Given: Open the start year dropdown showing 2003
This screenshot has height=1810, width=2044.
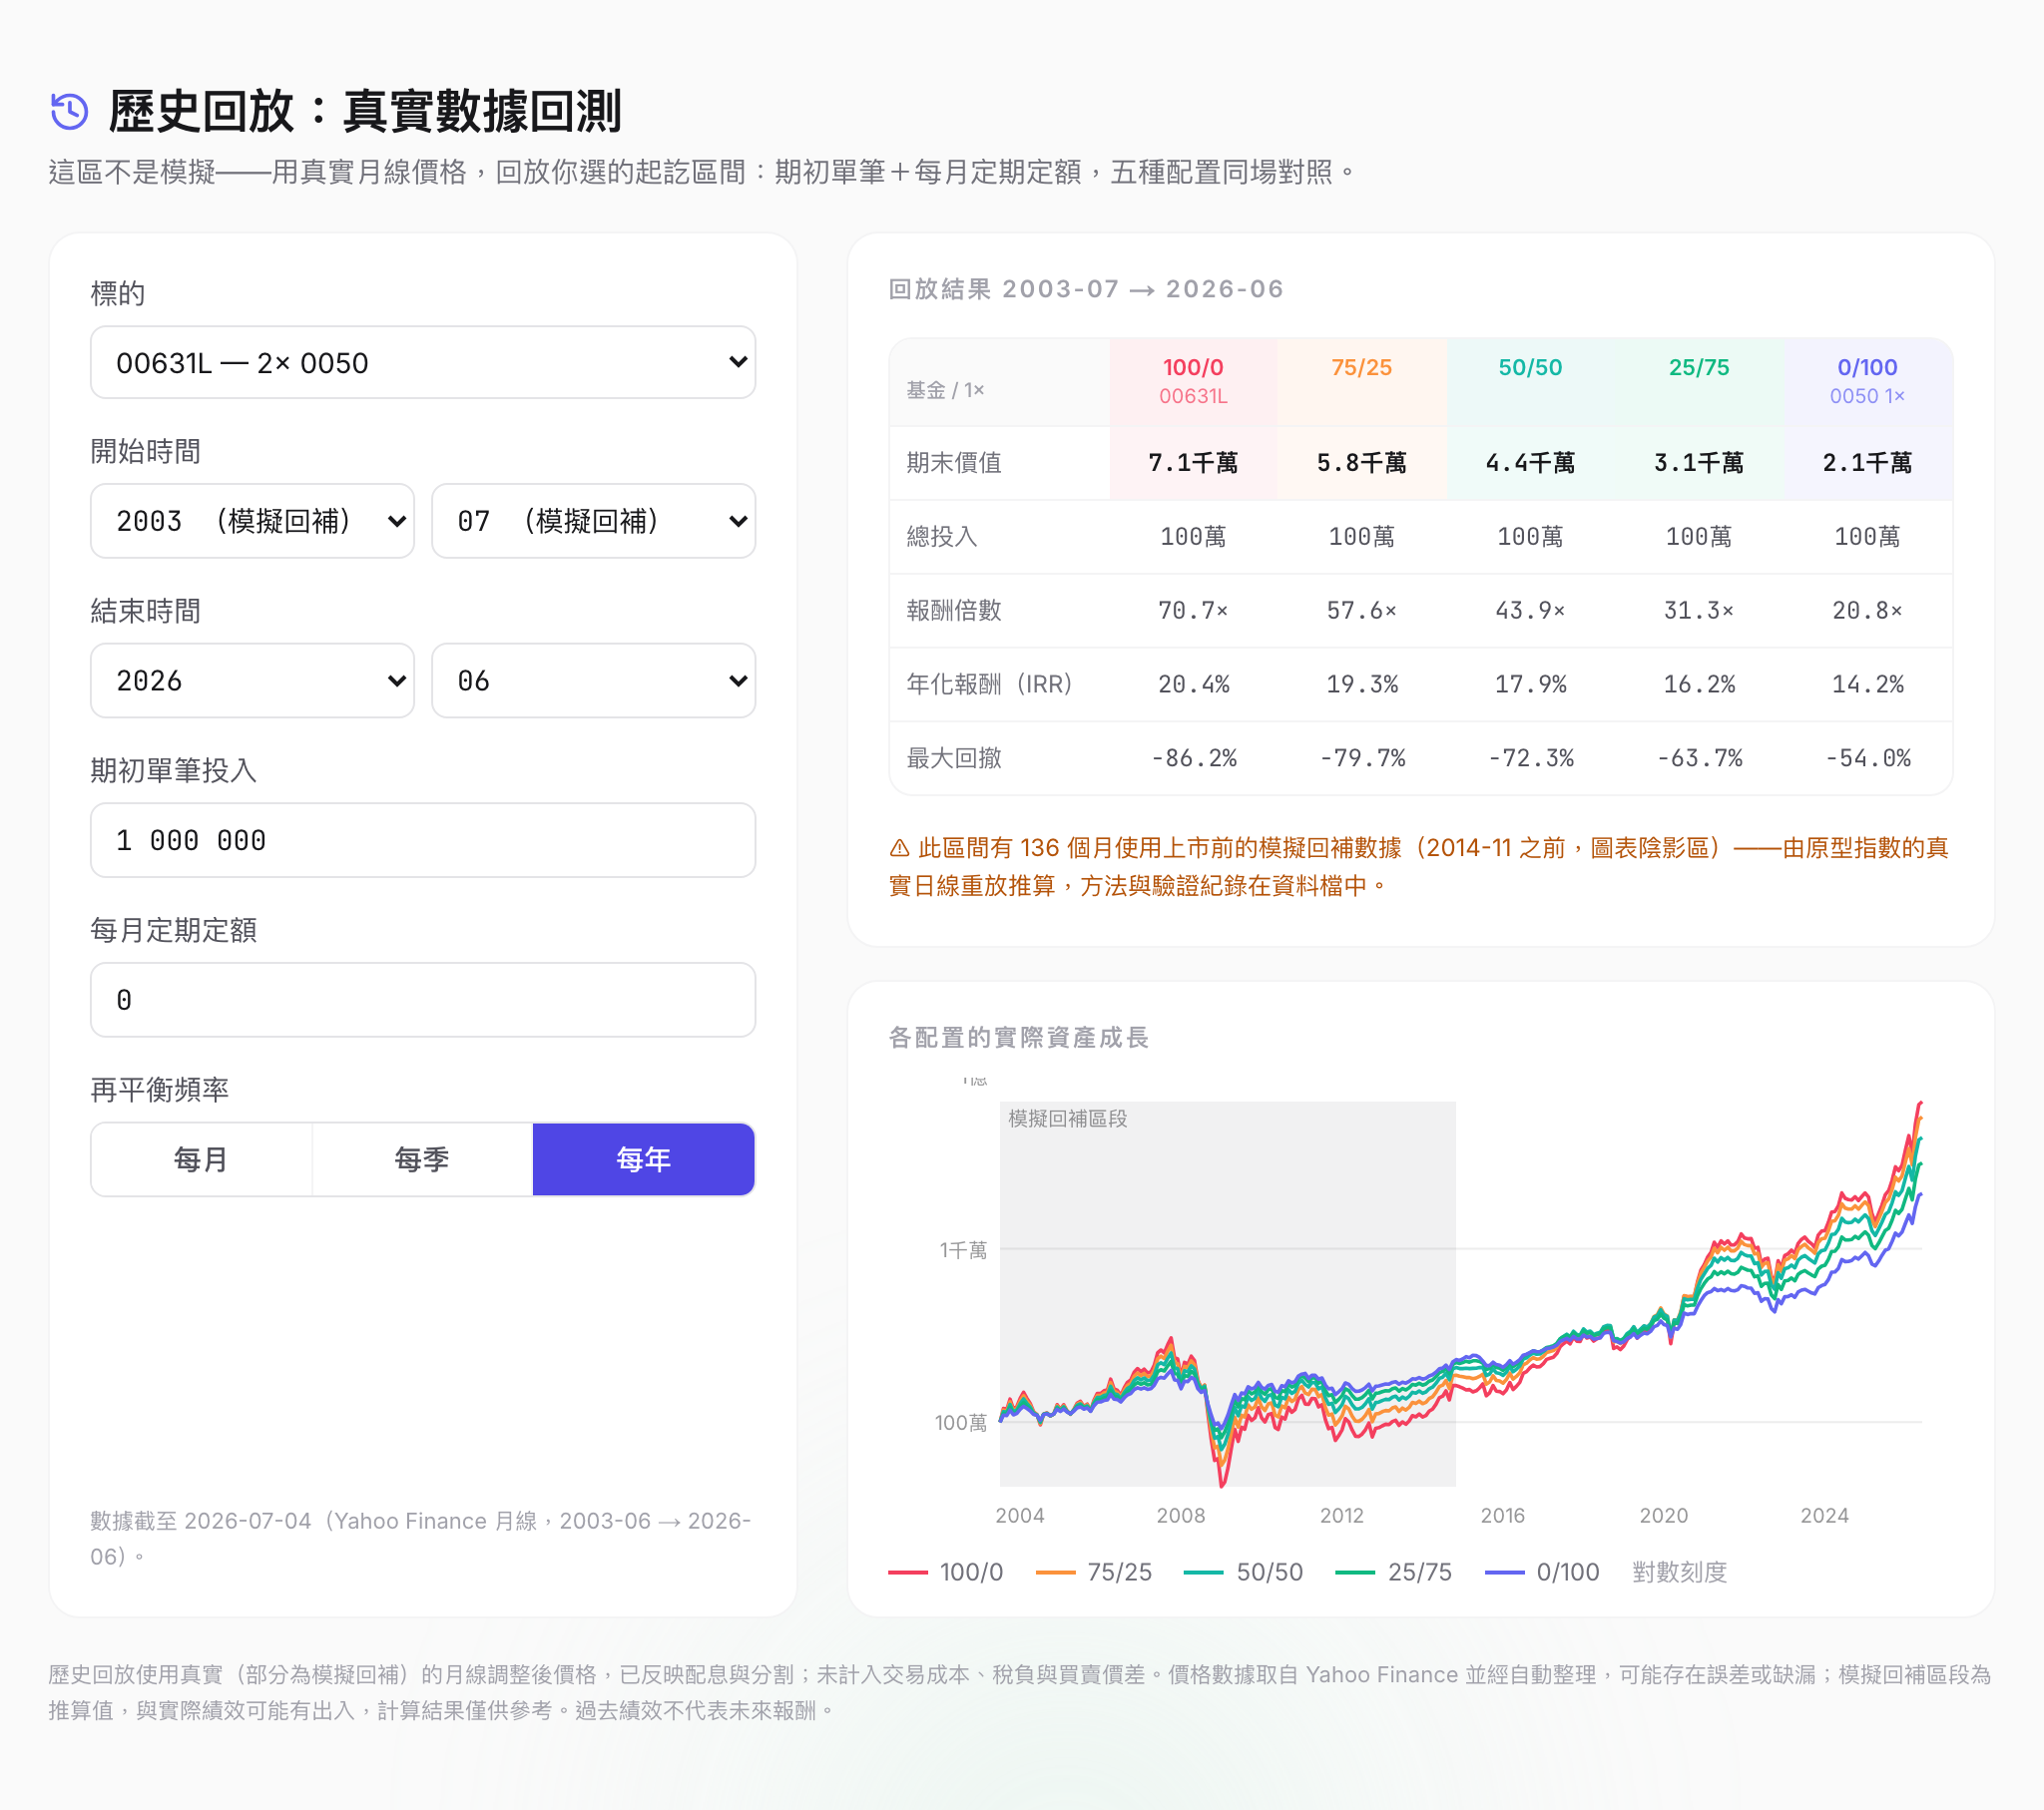Looking at the screenshot, I should pos(252,521).
